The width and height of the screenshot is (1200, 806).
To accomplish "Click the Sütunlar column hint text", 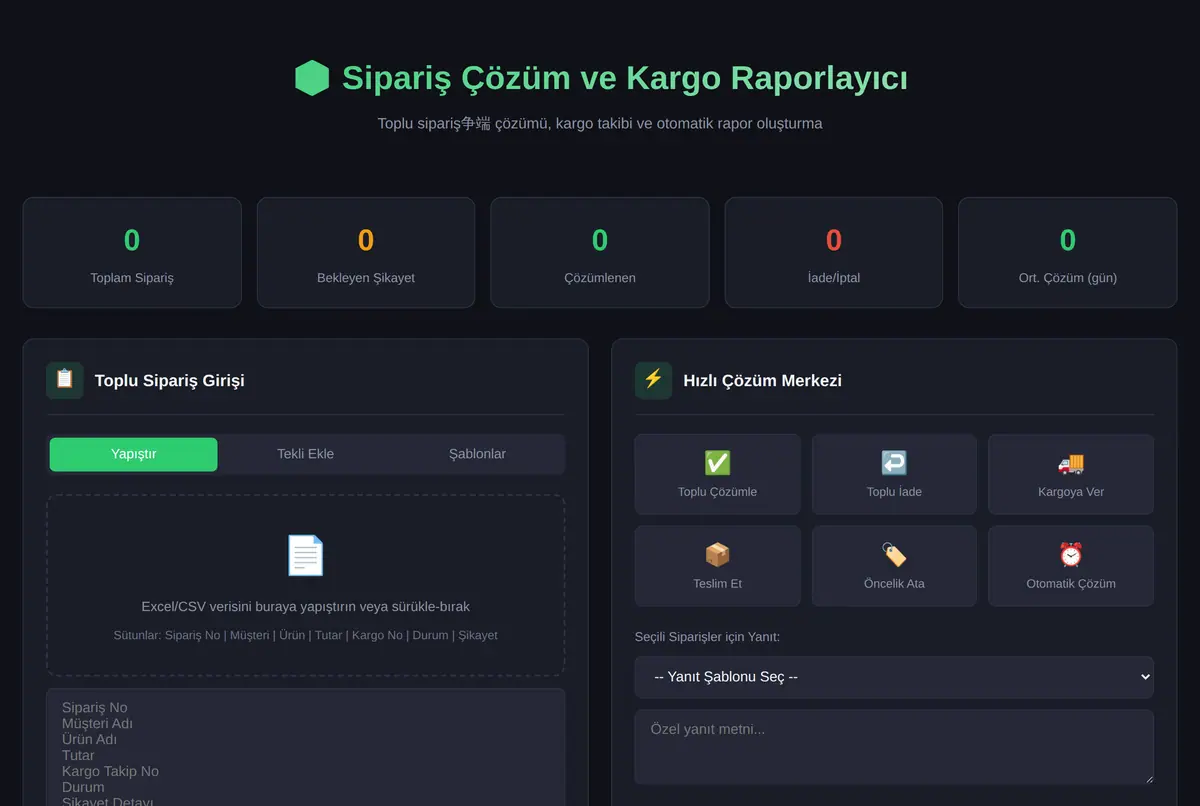I will pyautogui.click(x=306, y=635).
